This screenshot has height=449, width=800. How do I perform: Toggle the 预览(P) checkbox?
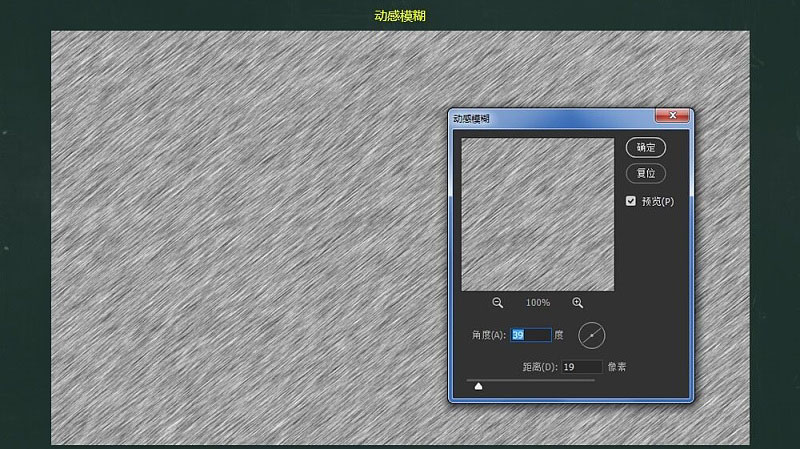(631, 201)
